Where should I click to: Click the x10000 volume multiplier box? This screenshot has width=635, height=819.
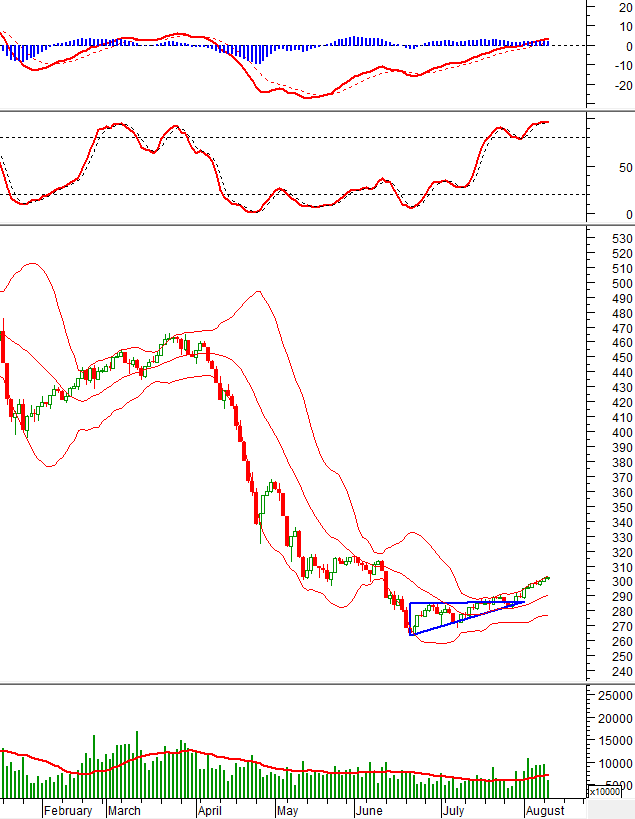[x=605, y=792]
